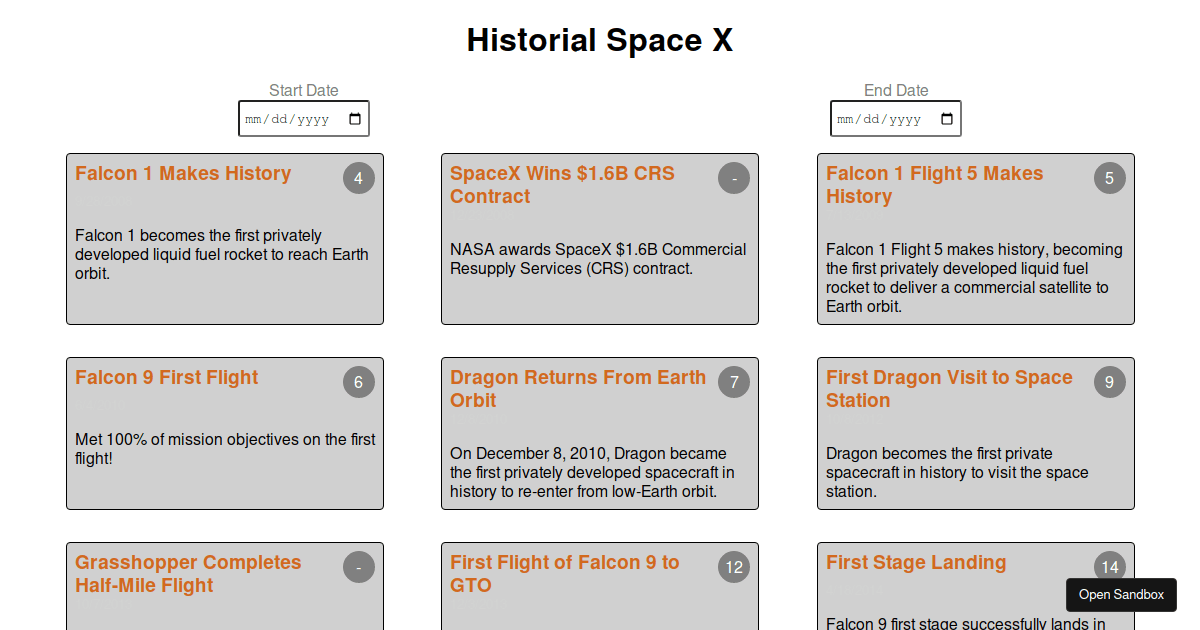The height and width of the screenshot is (630, 1200).
Task: Click text 'Met 100% of mission objectives'
Action: (188, 439)
